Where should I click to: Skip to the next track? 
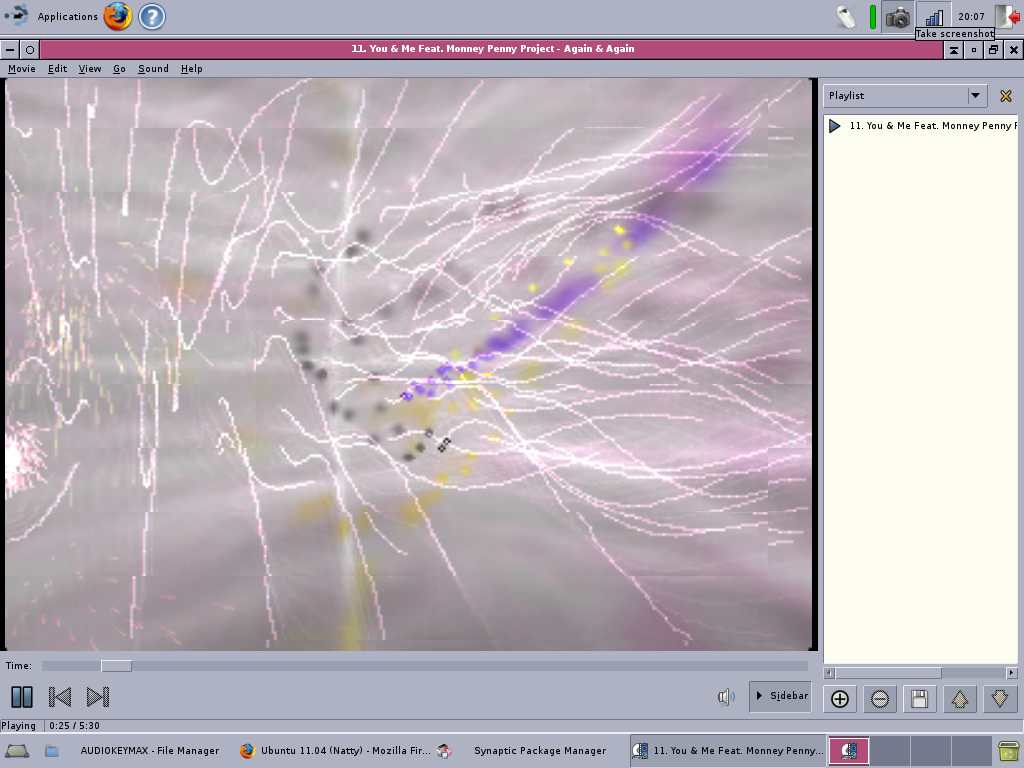[x=98, y=697]
